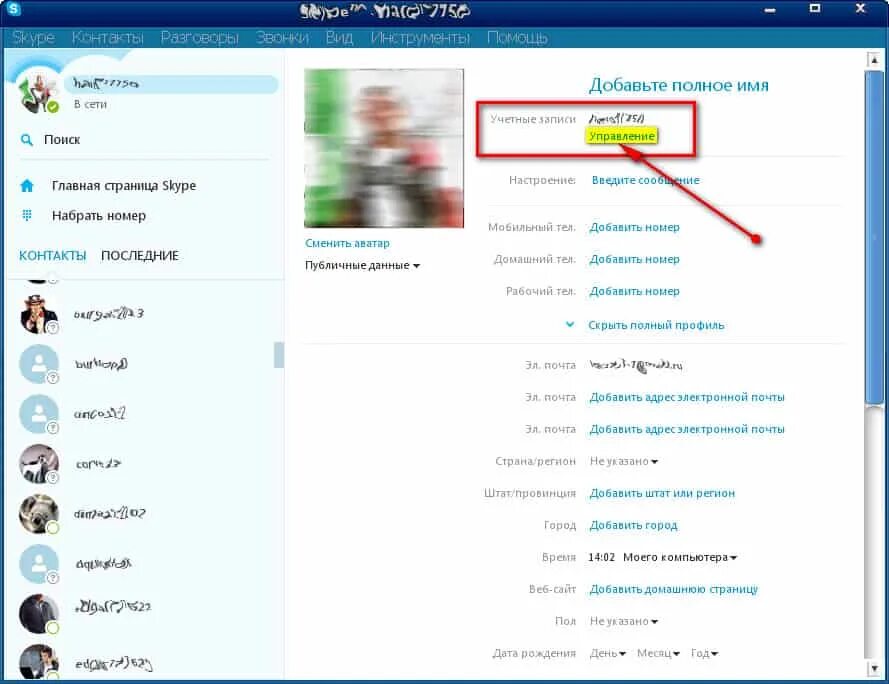Select the Uncle Sam contact avatar
The image size is (889, 684).
coord(38,314)
